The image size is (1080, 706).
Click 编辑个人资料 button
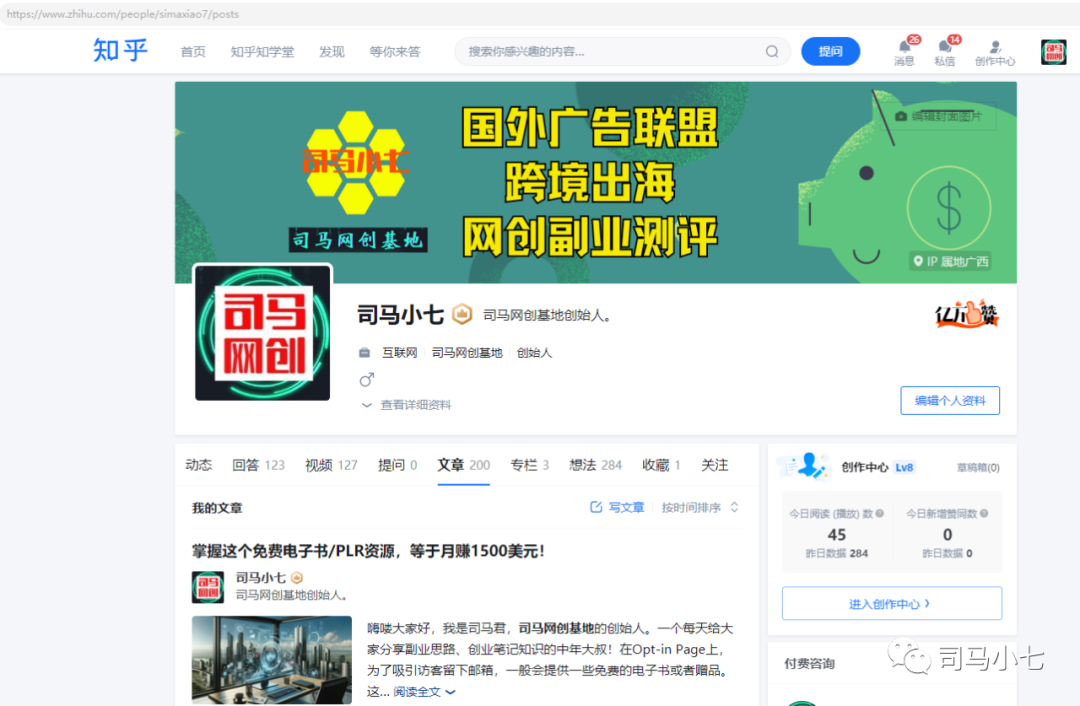950,400
